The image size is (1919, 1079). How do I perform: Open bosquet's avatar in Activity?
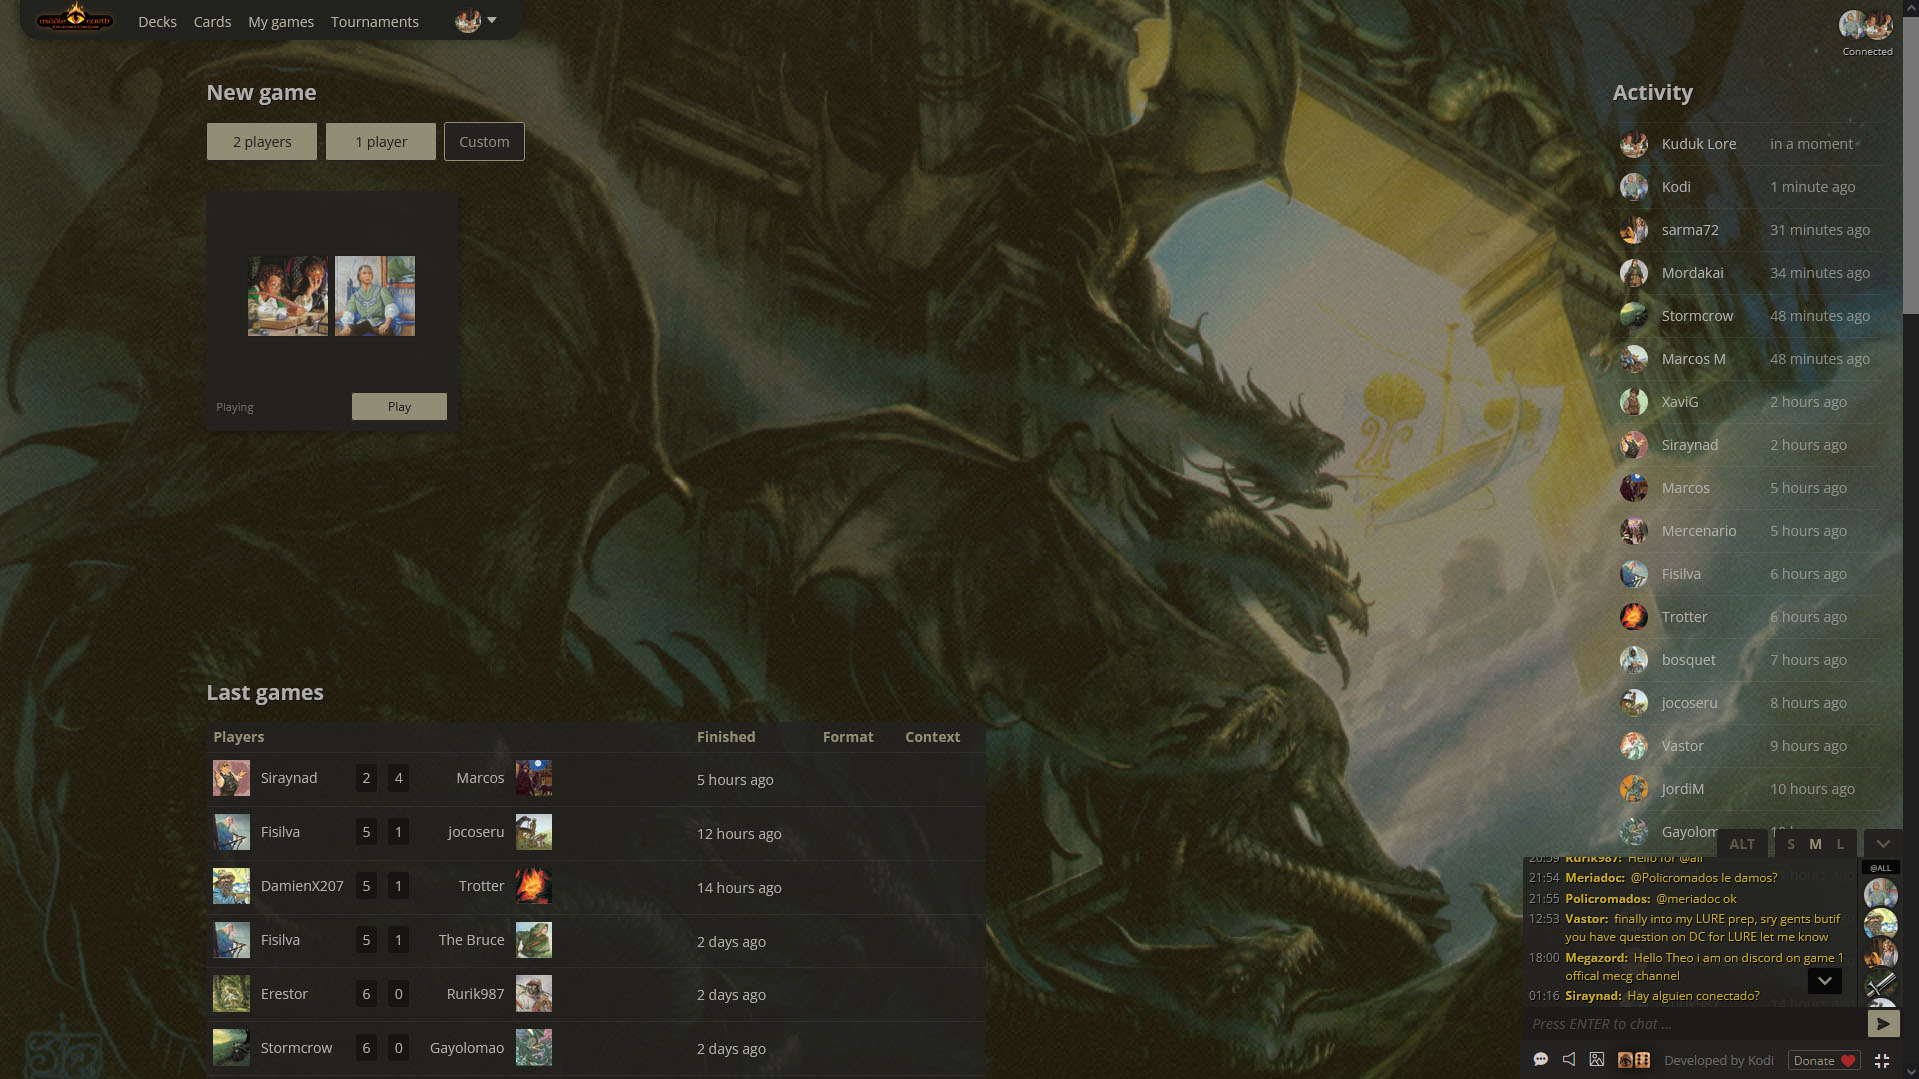point(1634,660)
